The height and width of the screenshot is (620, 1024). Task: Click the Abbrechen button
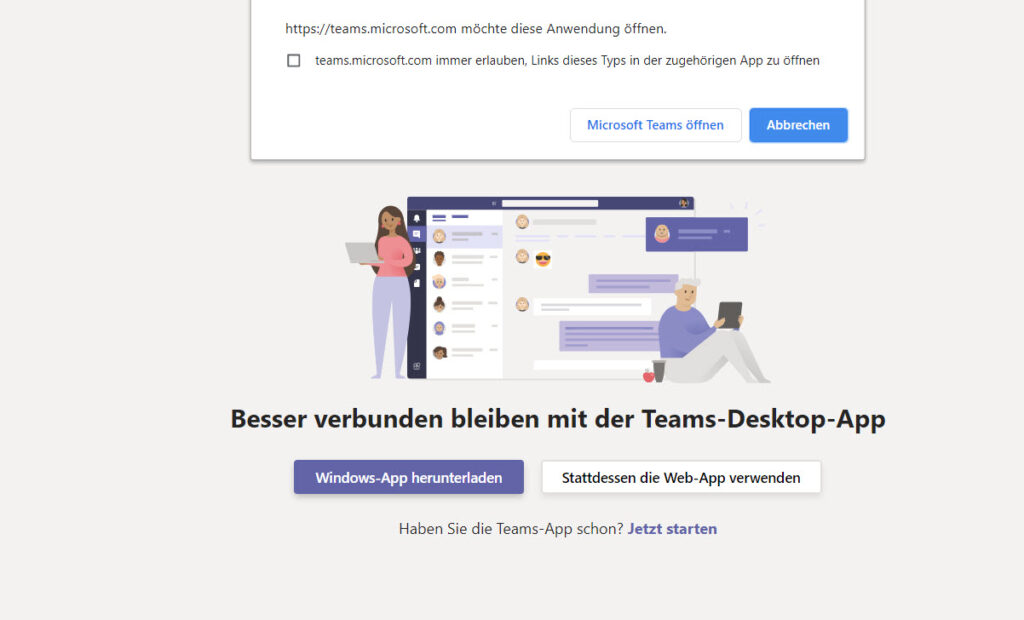pos(798,125)
